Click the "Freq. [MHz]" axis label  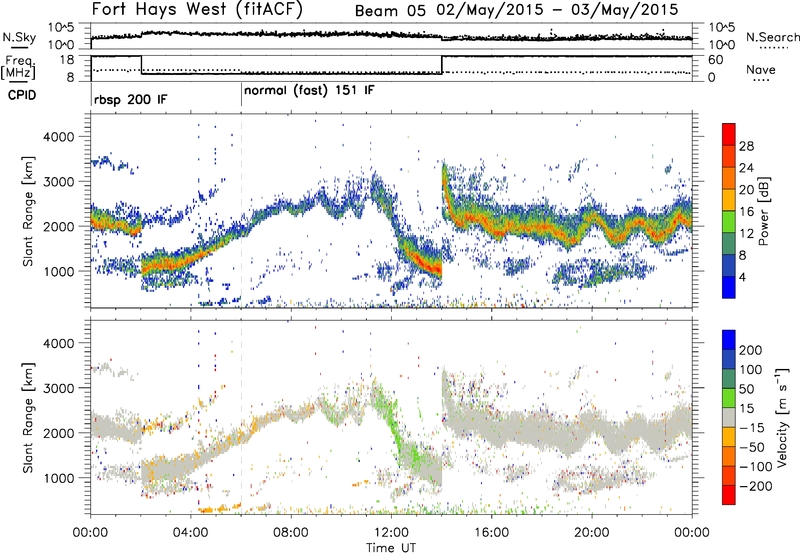20,68
